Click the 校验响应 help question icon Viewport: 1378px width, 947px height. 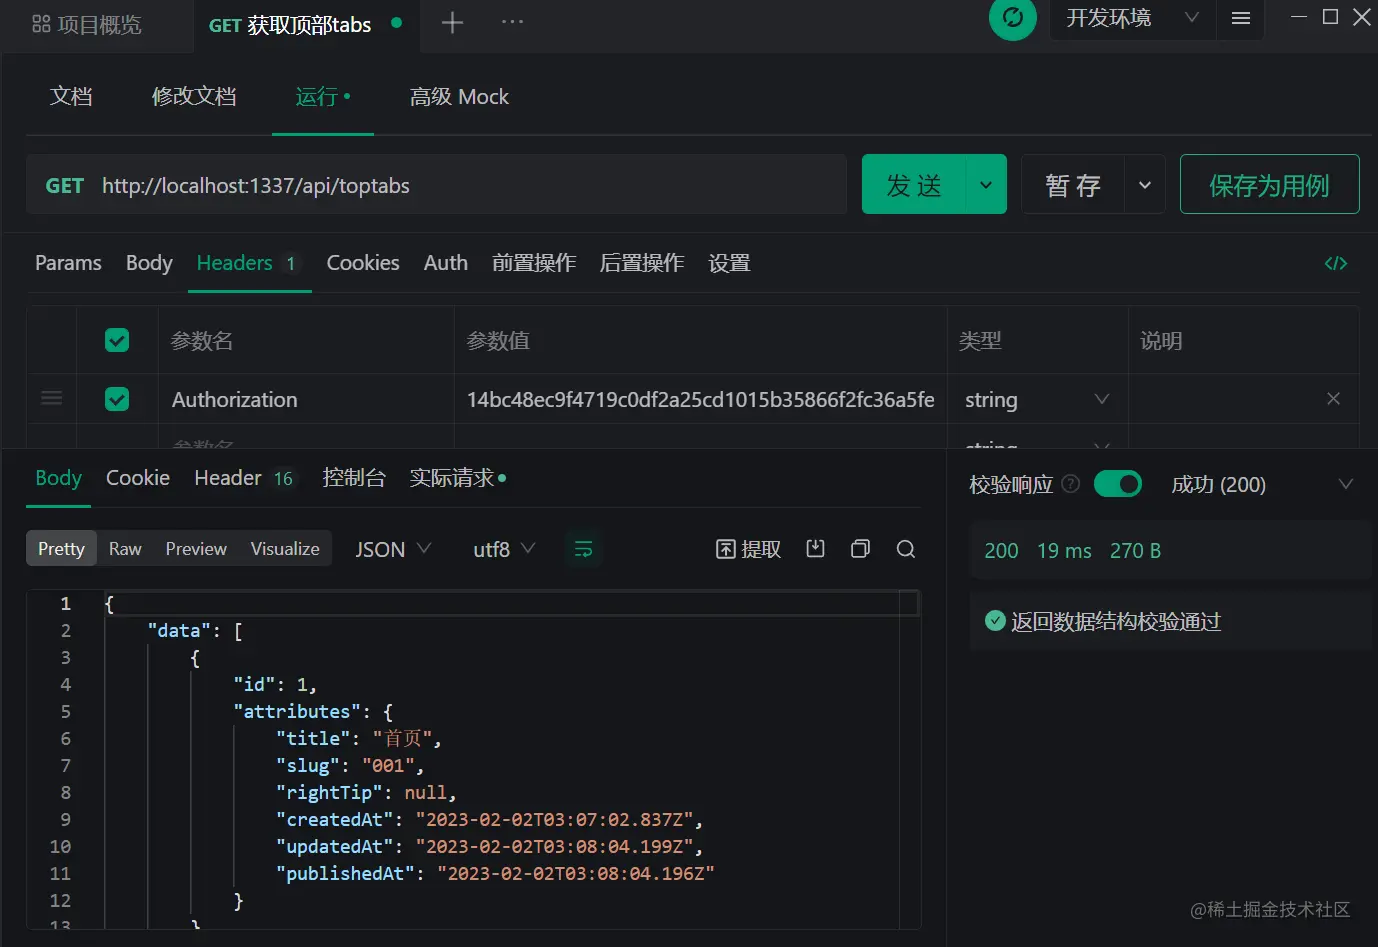click(1071, 484)
